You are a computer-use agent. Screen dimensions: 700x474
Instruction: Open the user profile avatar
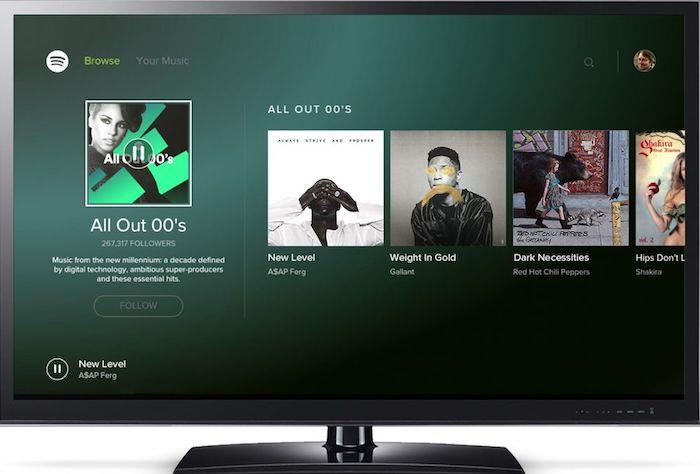[644, 61]
